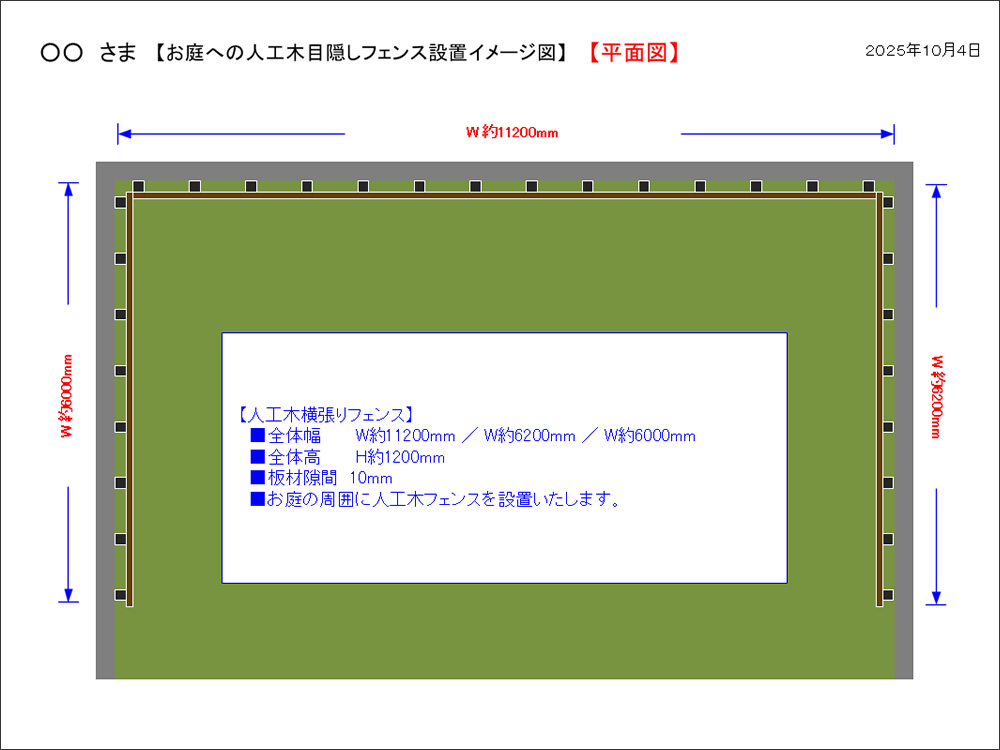Click the red 【平面図】 label
This screenshot has height=750, width=1000.
coord(633,53)
